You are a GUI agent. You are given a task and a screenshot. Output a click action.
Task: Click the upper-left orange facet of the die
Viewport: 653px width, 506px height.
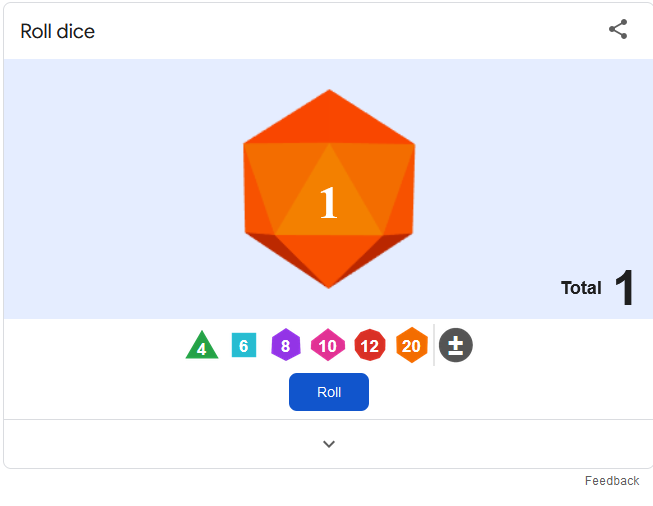click(x=283, y=175)
